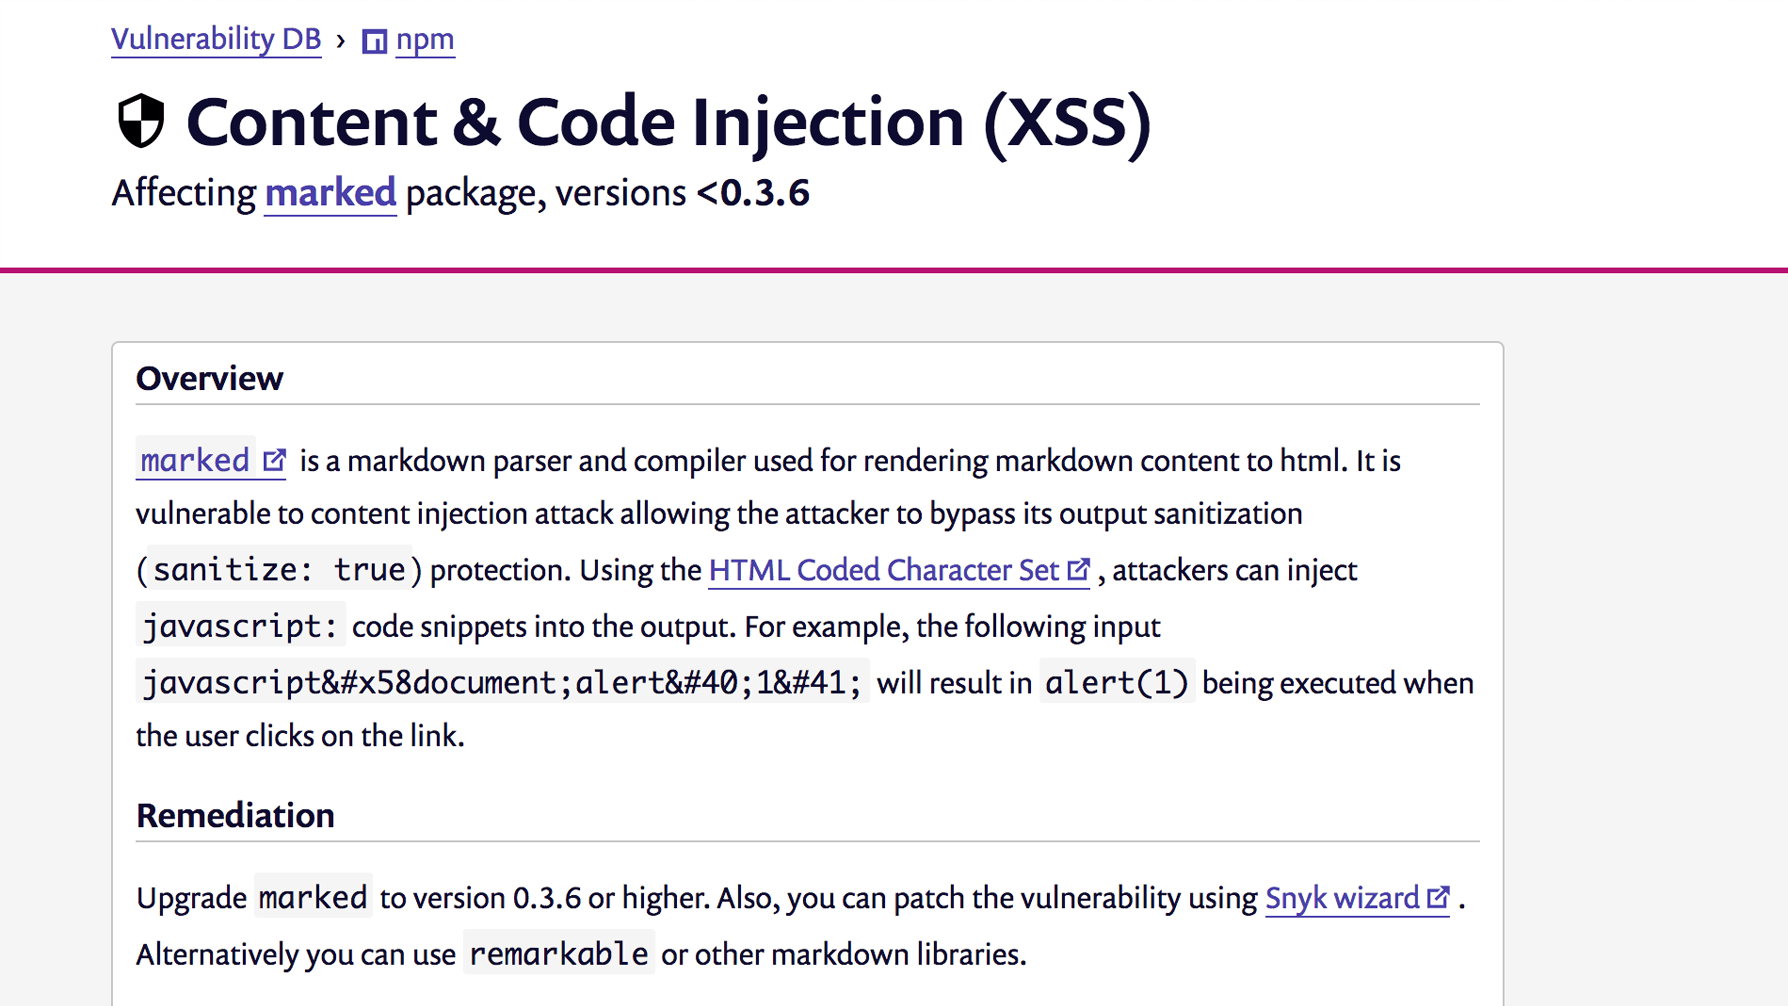Click the javascript: inline code highlight

pyautogui.click(x=240, y=624)
